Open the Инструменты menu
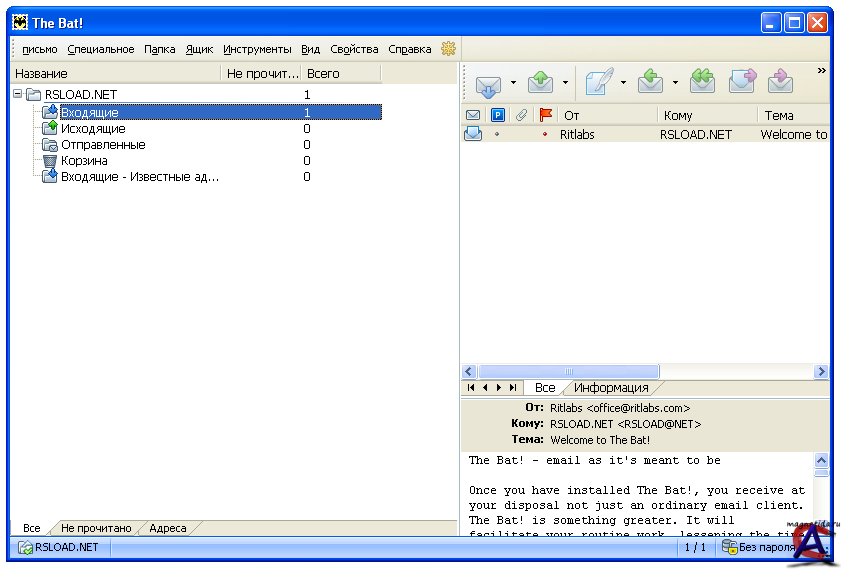 [257, 49]
